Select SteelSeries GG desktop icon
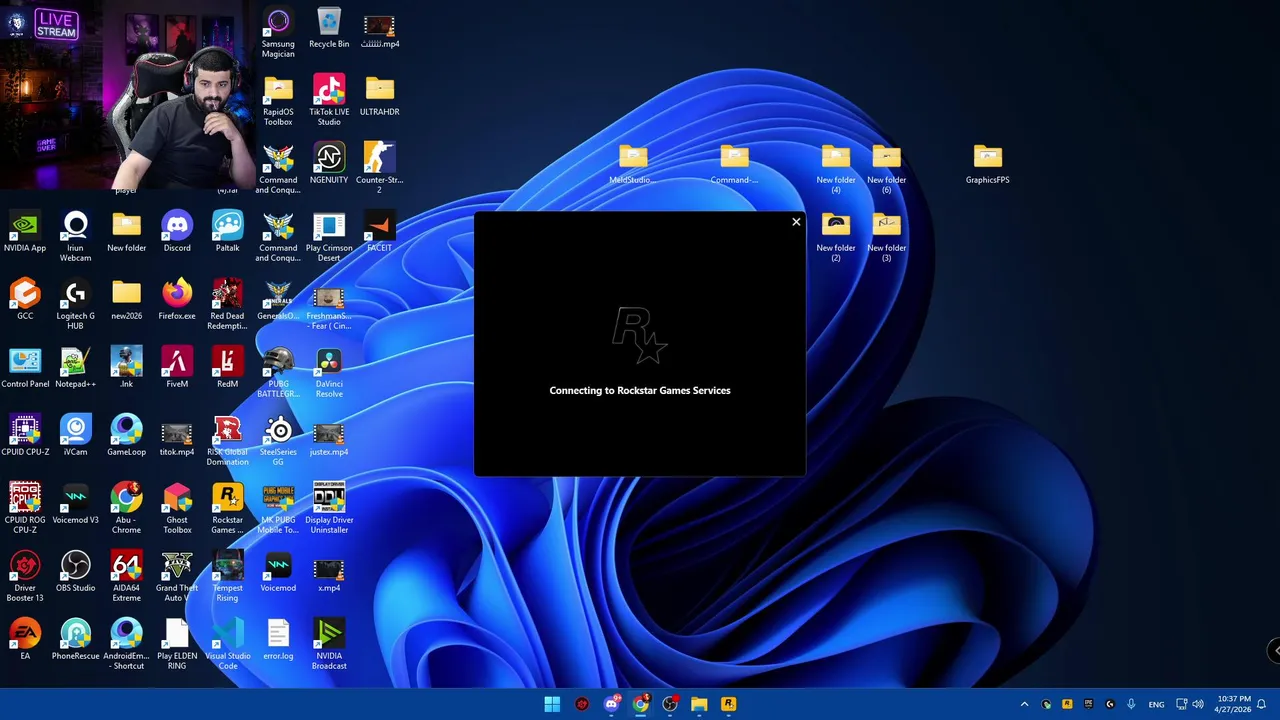The width and height of the screenshot is (1280, 720). point(278,441)
